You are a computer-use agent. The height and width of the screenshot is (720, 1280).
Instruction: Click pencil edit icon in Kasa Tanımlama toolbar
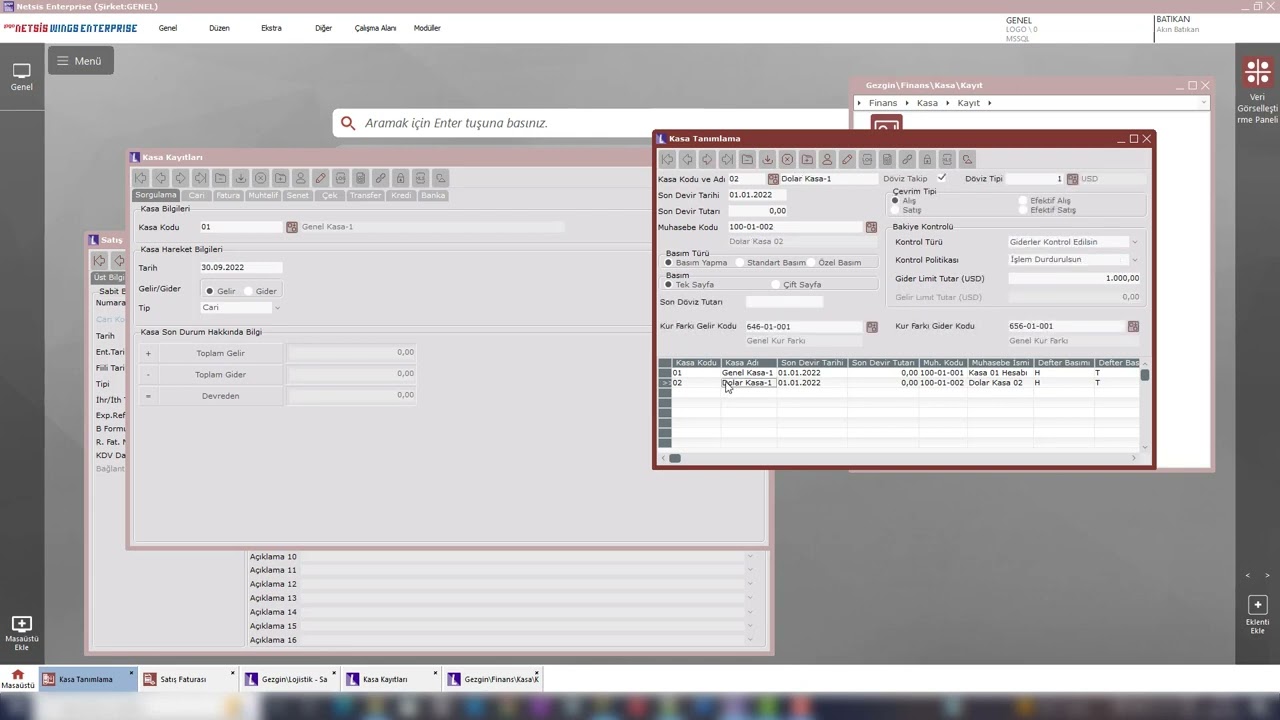847,159
